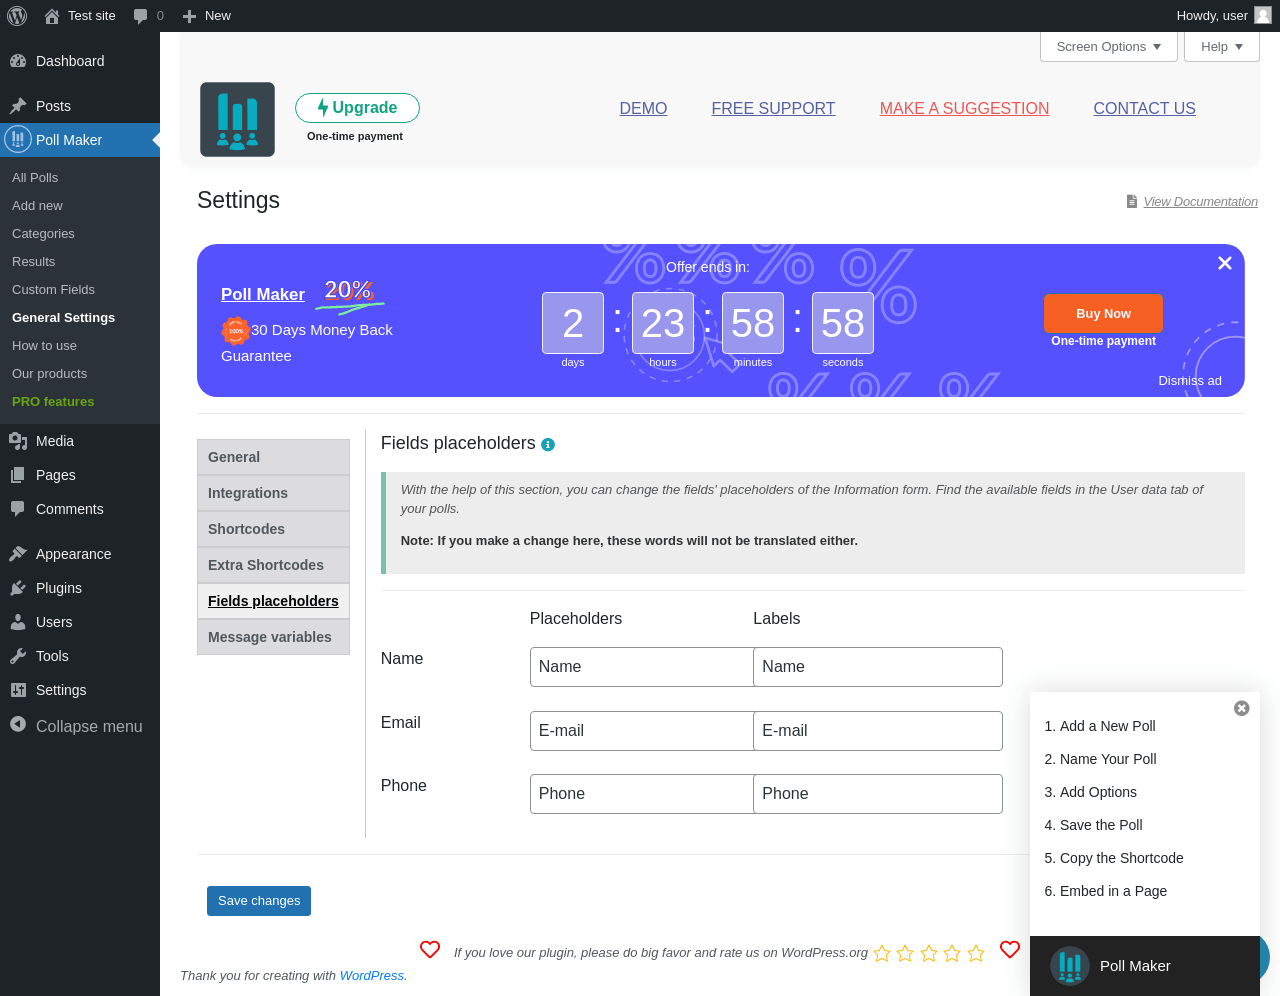The image size is (1280, 996).
Task: Expand the Screen Options dropdown
Action: point(1109,46)
